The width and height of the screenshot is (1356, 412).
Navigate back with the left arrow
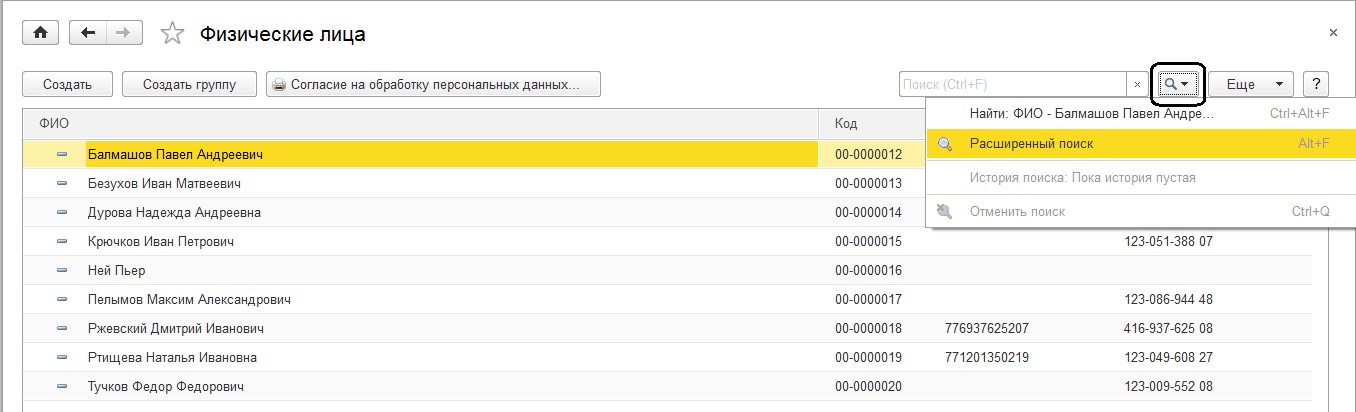click(88, 33)
